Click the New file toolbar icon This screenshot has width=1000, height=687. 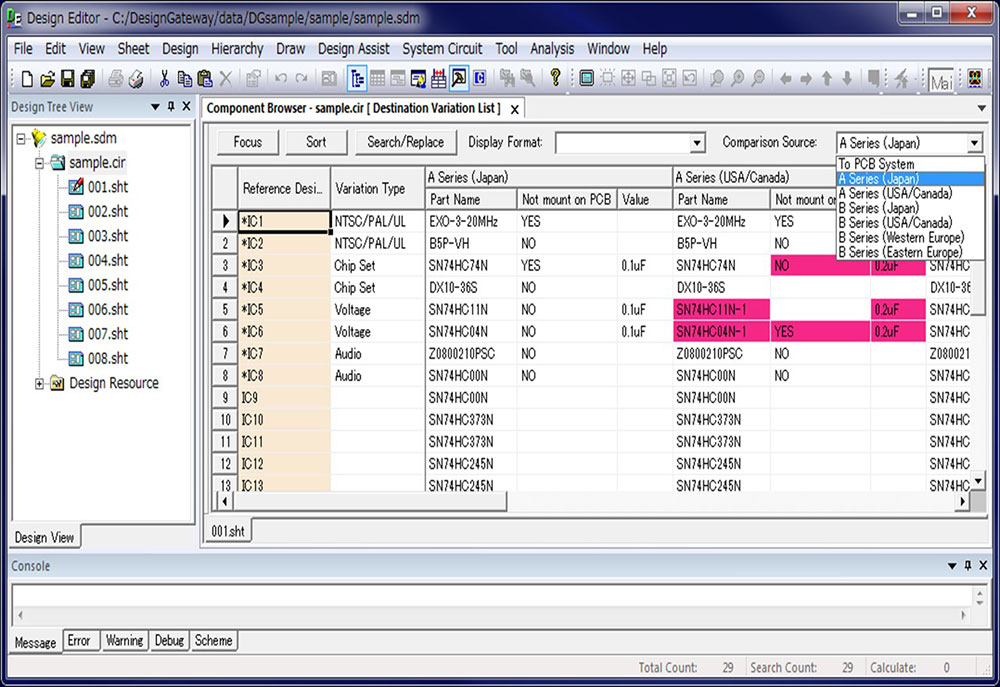coord(27,78)
